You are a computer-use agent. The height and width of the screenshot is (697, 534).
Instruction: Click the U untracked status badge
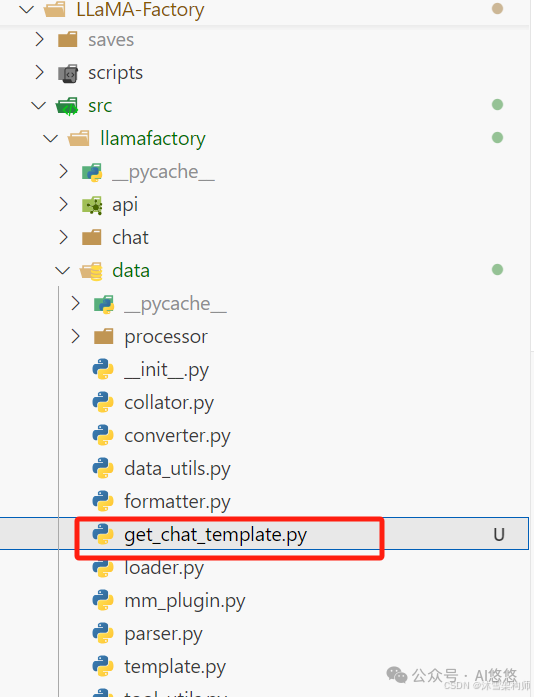click(499, 534)
